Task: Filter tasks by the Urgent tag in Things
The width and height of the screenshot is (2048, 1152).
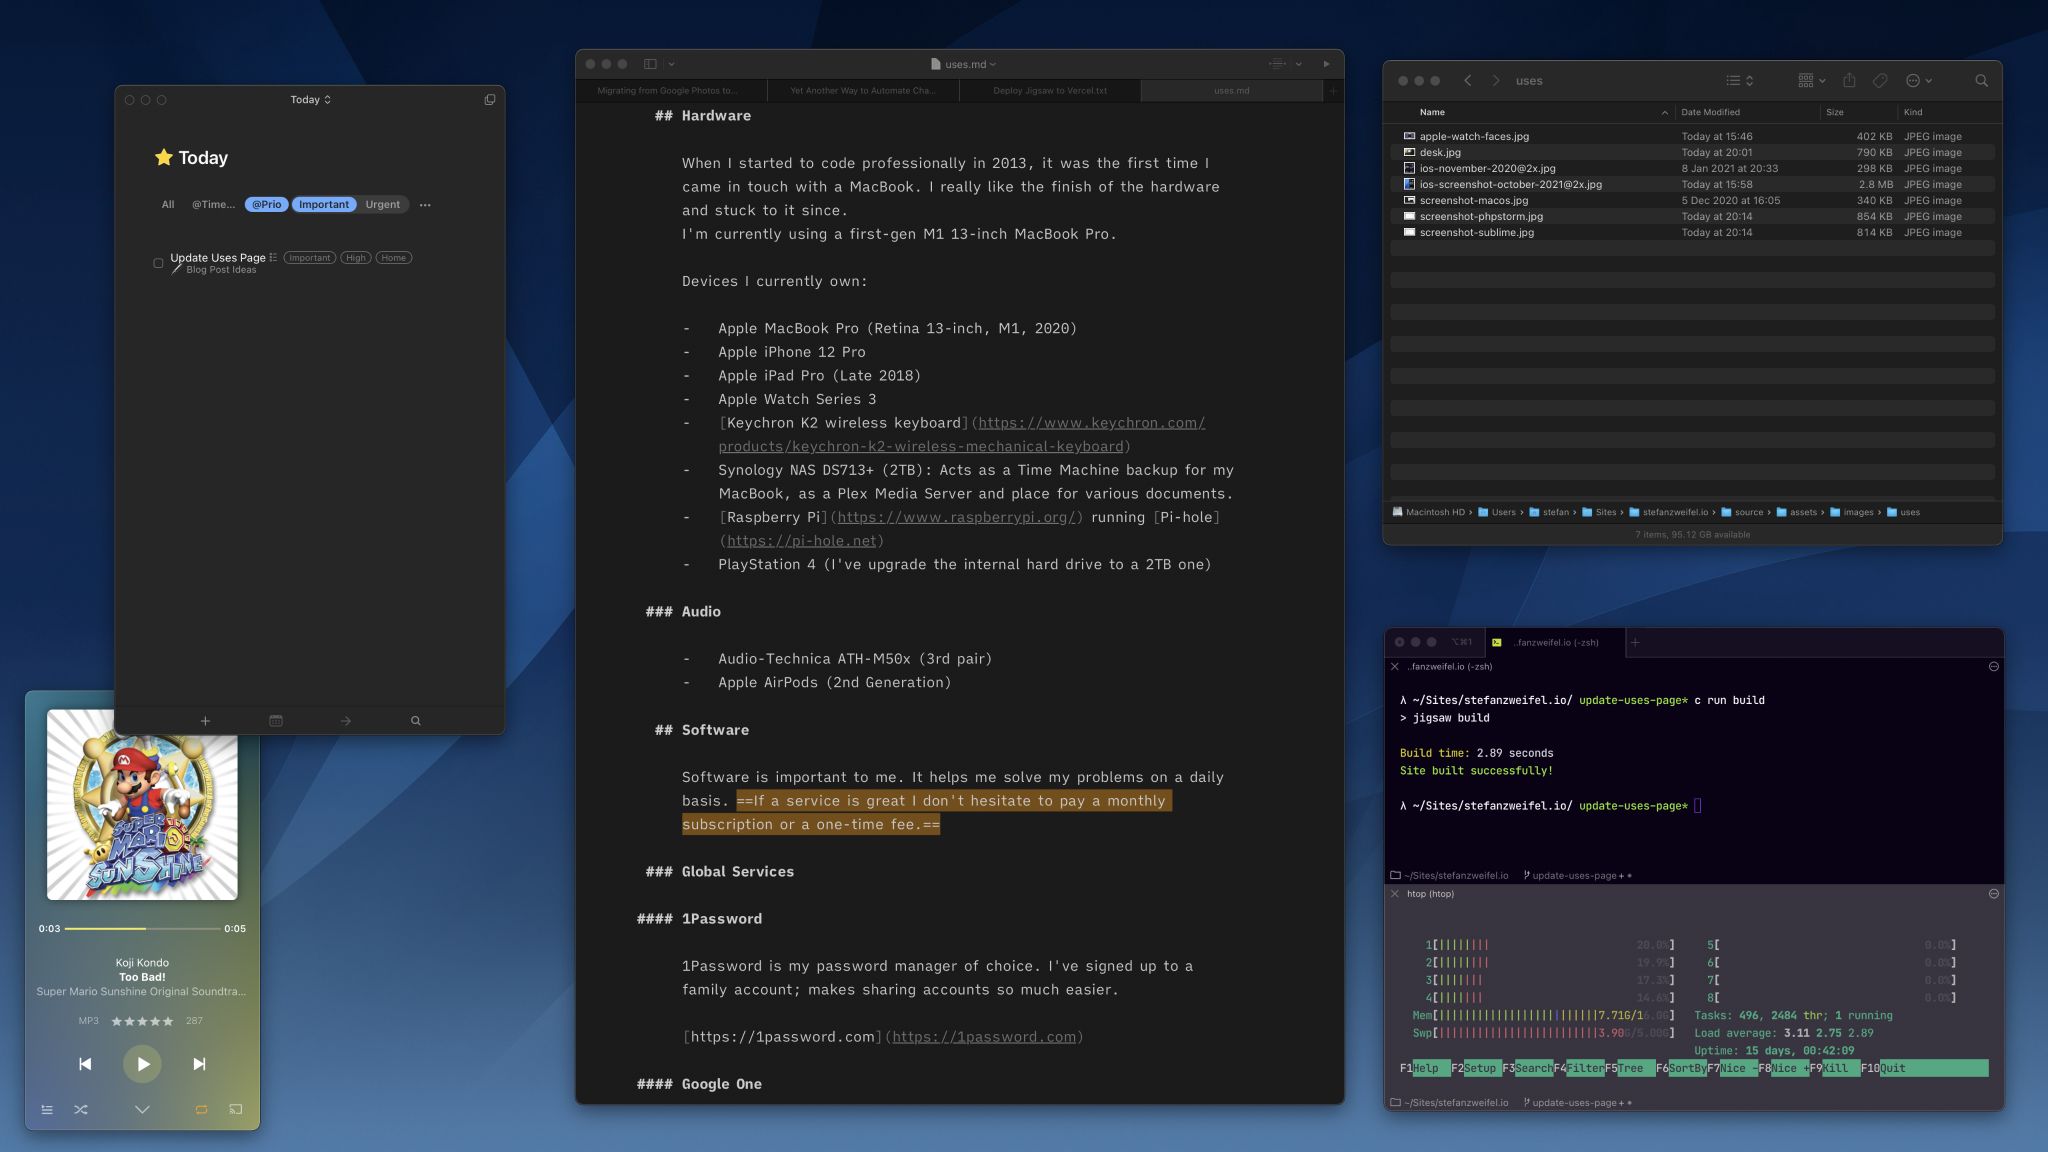Action: coord(384,204)
